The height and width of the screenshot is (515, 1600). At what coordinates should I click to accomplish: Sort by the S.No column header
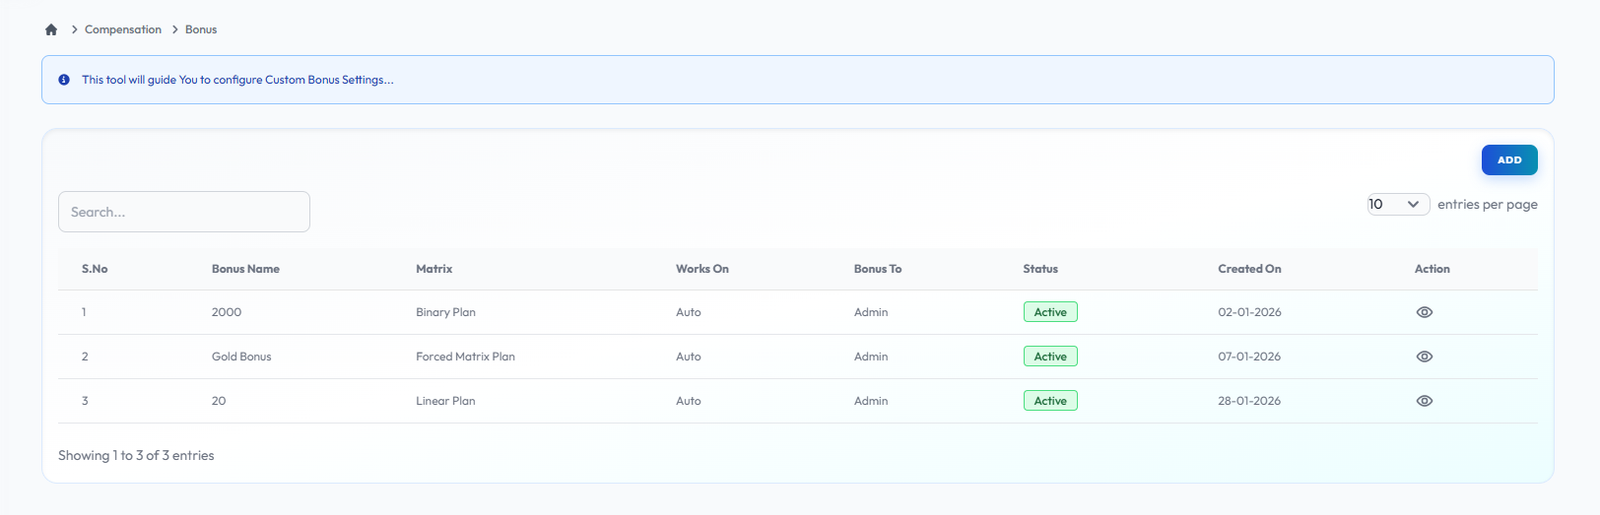95,269
